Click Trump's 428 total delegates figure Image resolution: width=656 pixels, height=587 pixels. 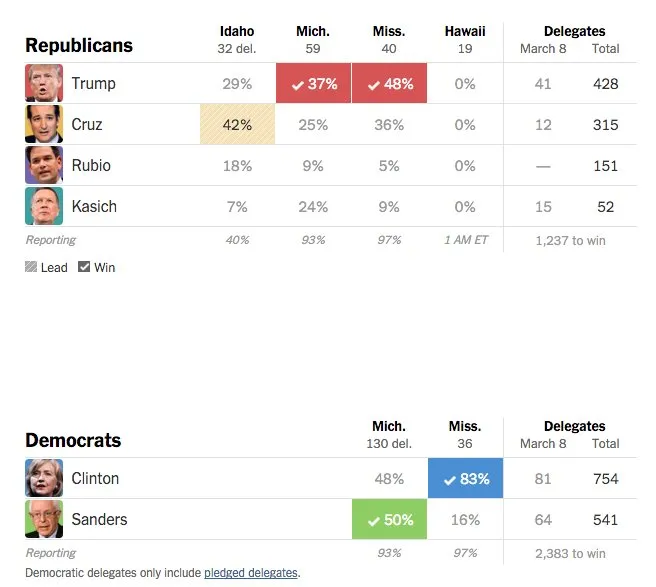click(x=605, y=84)
